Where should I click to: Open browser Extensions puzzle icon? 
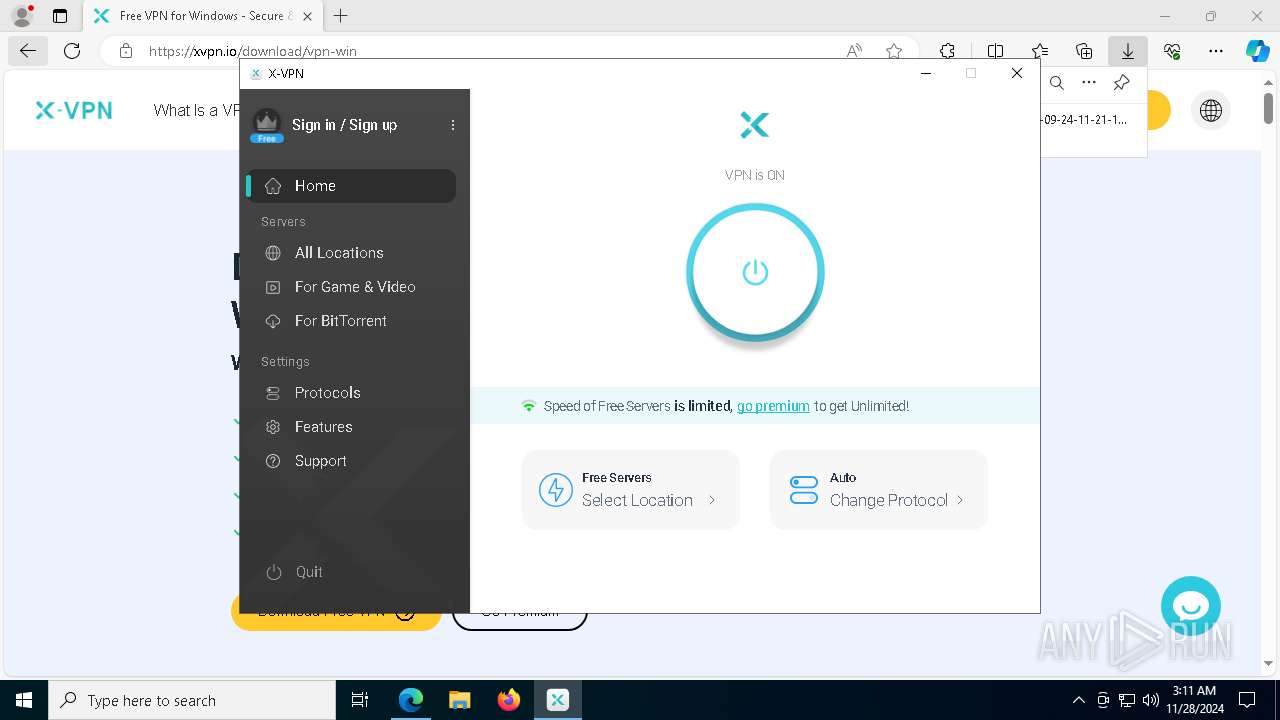(x=947, y=51)
